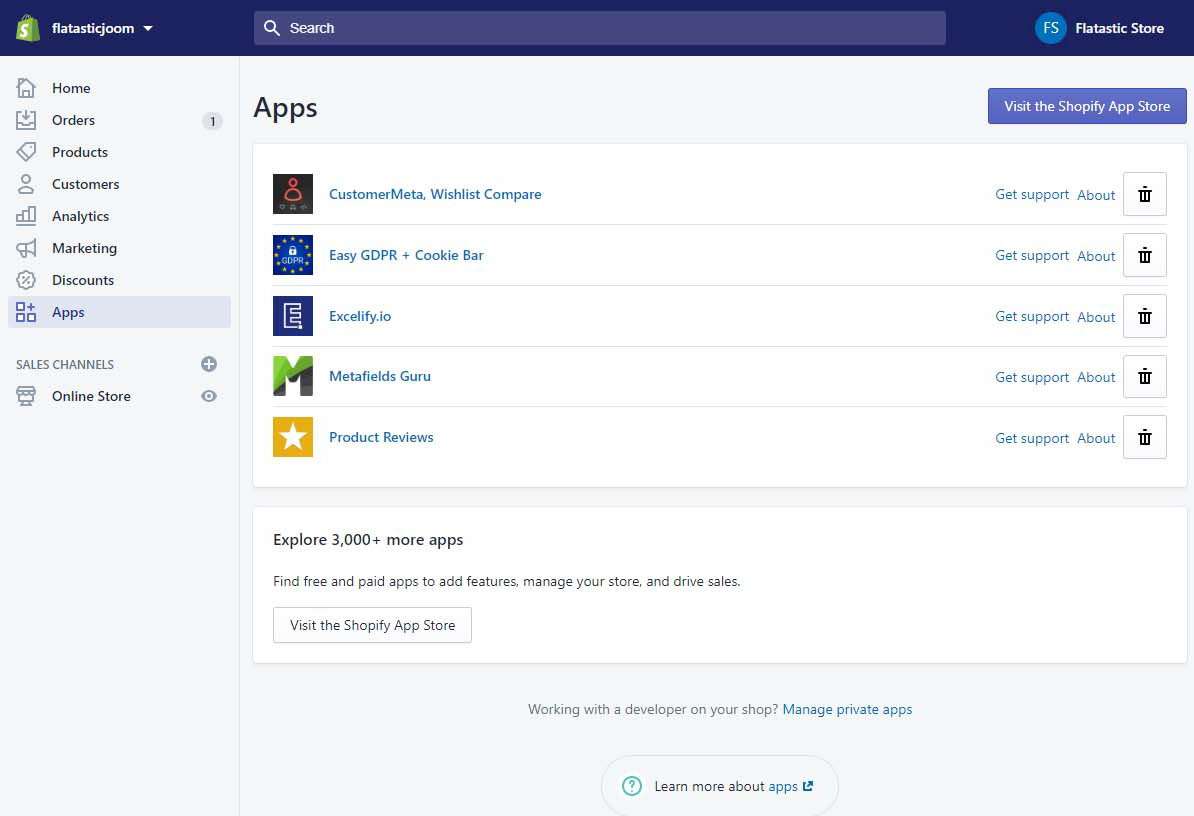Click trash icon for Excelify.io
The height and width of the screenshot is (816, 1194).
(x=1144, y=316)
